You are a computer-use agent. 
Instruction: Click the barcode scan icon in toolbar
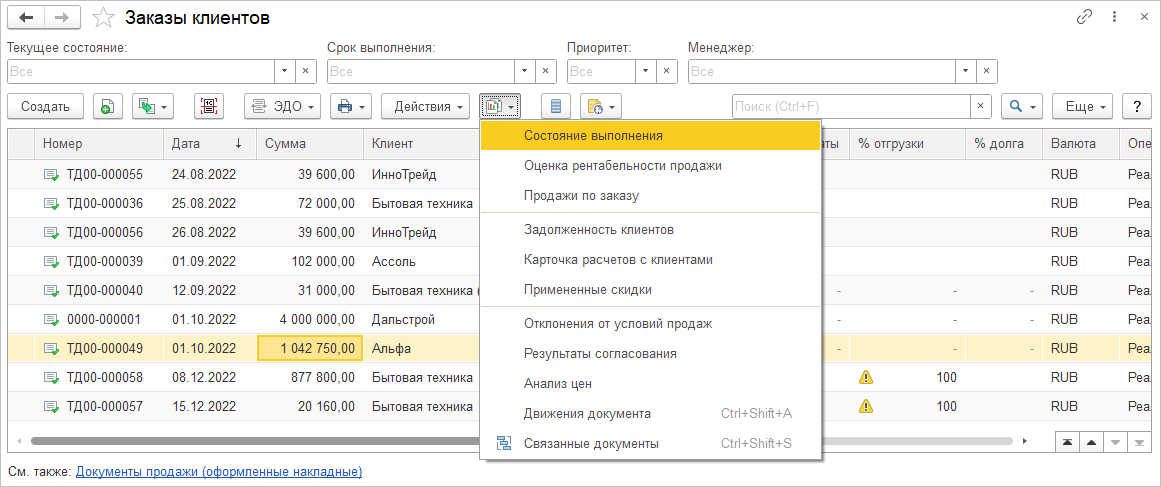point(210,106)
